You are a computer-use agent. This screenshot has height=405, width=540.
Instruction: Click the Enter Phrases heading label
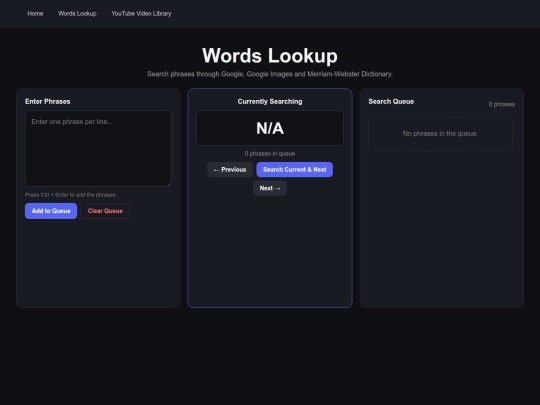click(x=48, y=102)
